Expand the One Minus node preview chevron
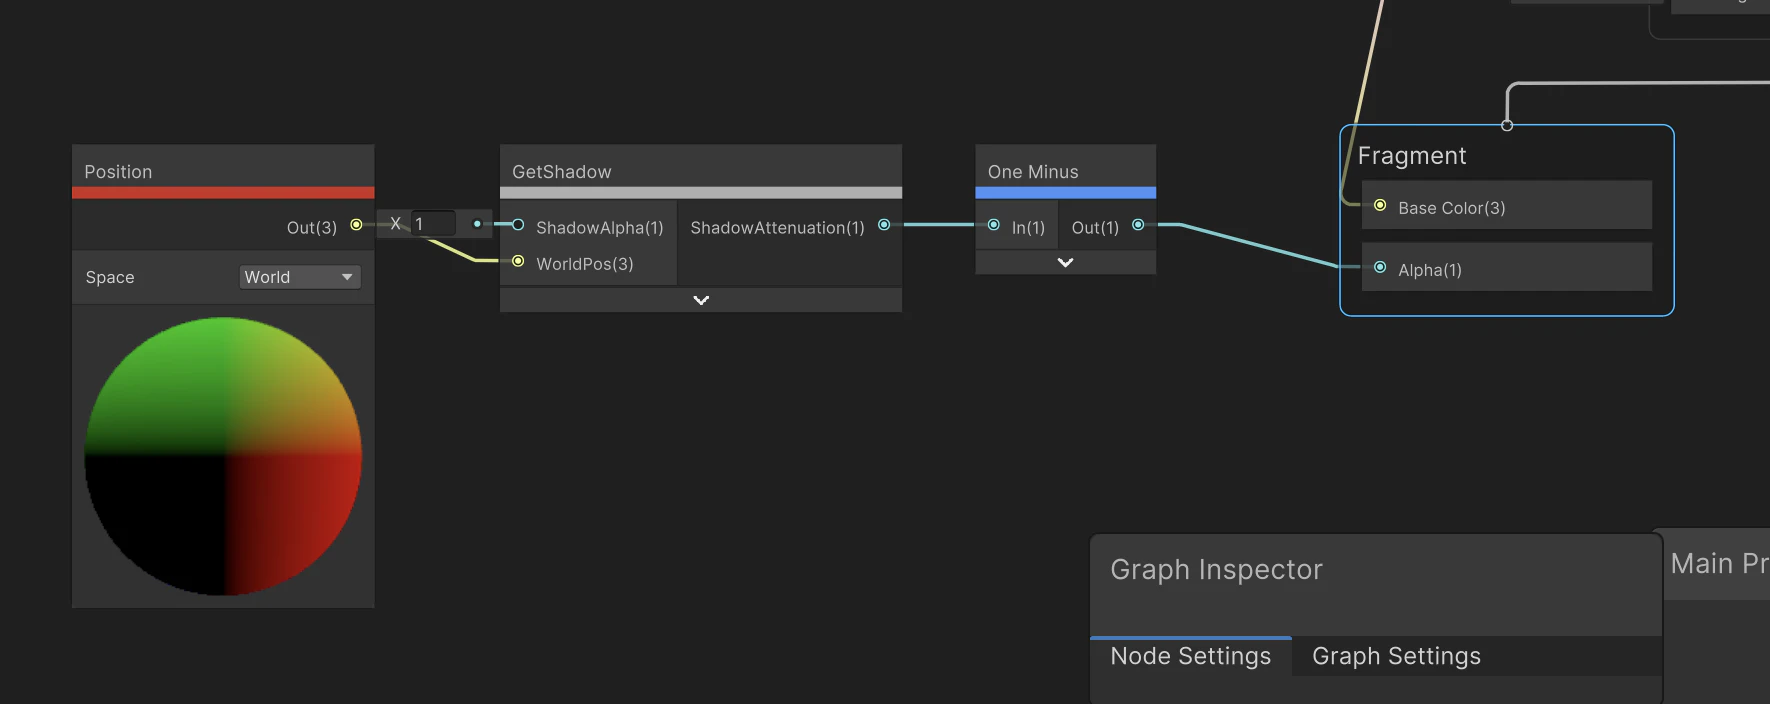This screenshot has height=704, width=1770. click(1065, 262)
